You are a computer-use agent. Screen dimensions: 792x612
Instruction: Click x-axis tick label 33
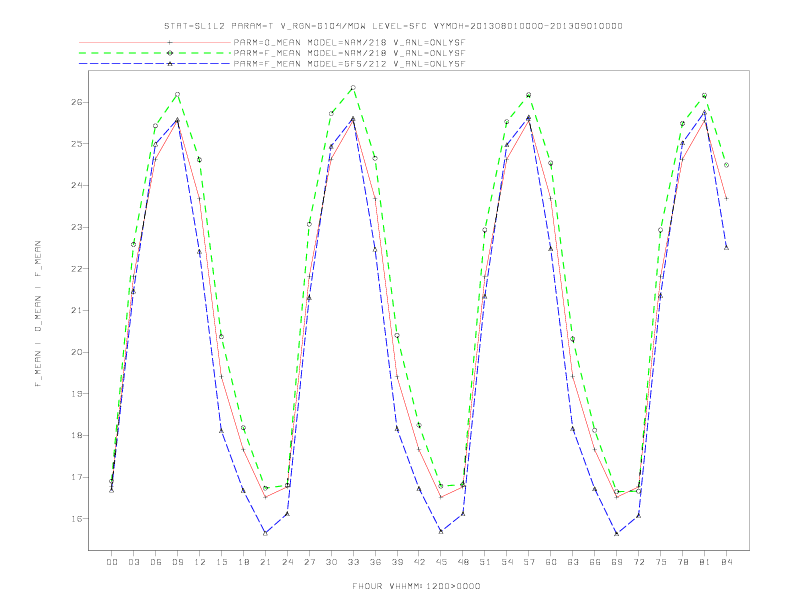(x=353, y=562)
